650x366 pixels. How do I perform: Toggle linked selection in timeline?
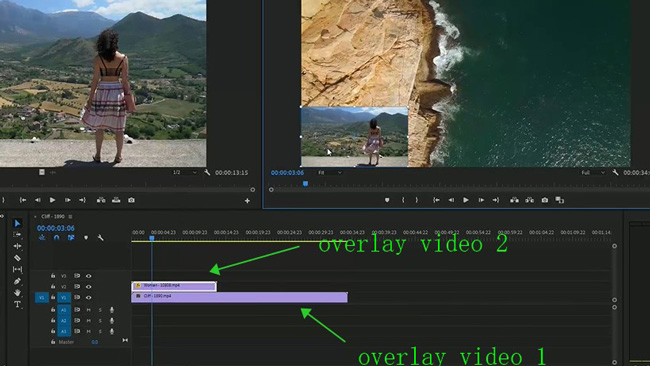click(71, 238)
